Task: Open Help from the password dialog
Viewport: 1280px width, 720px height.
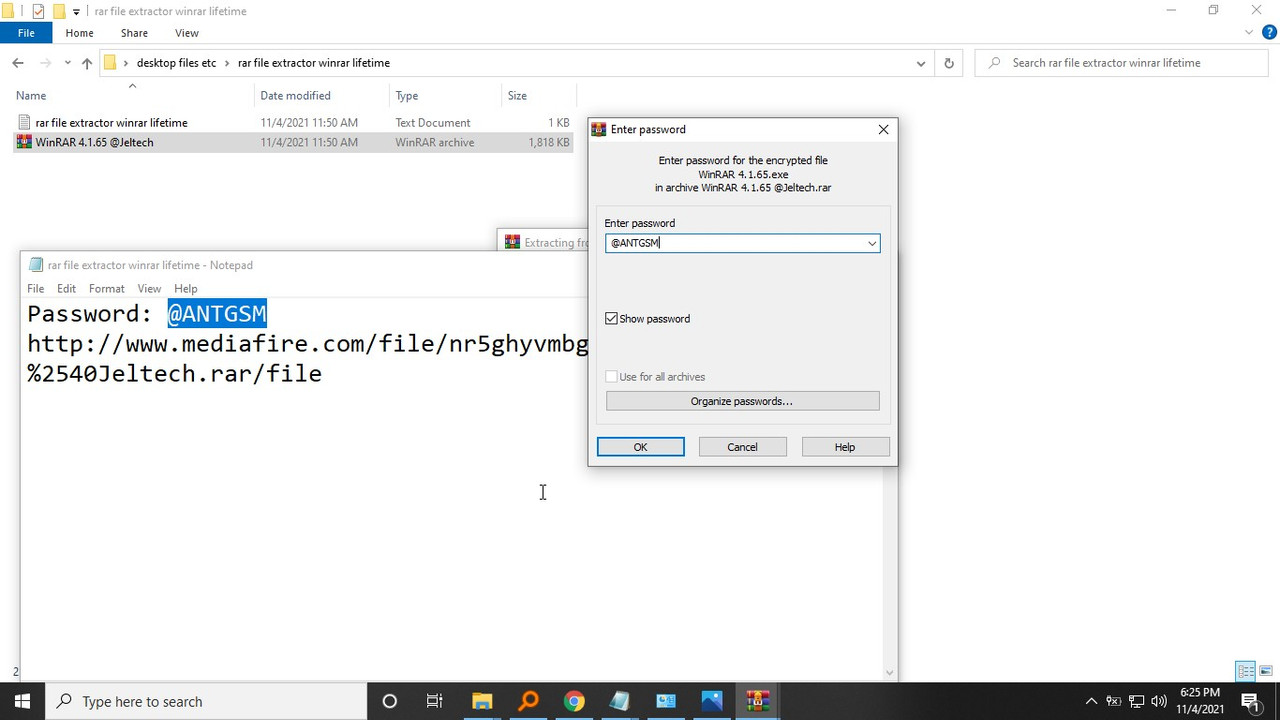Action: (845, 447)
